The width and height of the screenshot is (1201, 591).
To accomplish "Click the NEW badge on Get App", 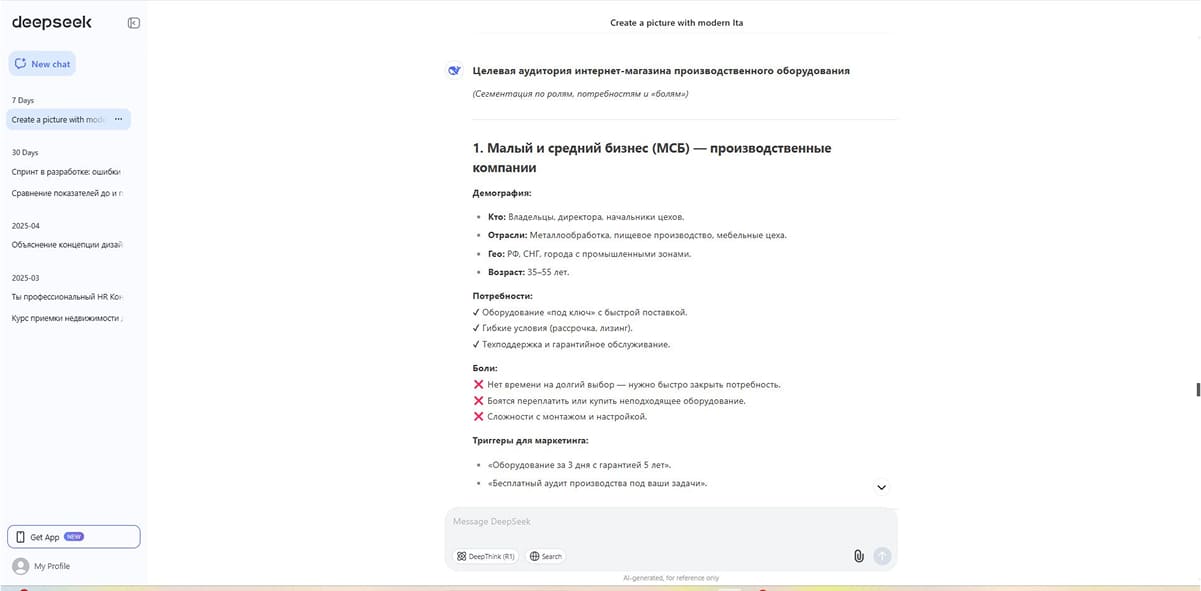I will point(74,537).
